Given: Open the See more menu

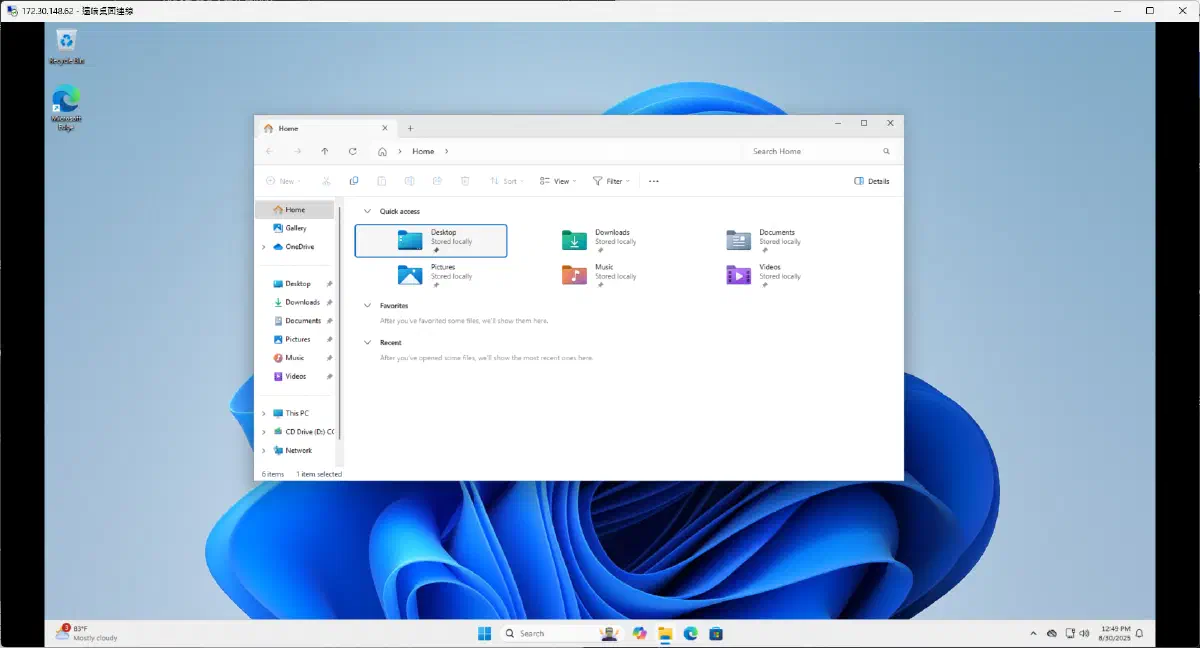Looking at the screenshot, I should (x=653, y=181).
